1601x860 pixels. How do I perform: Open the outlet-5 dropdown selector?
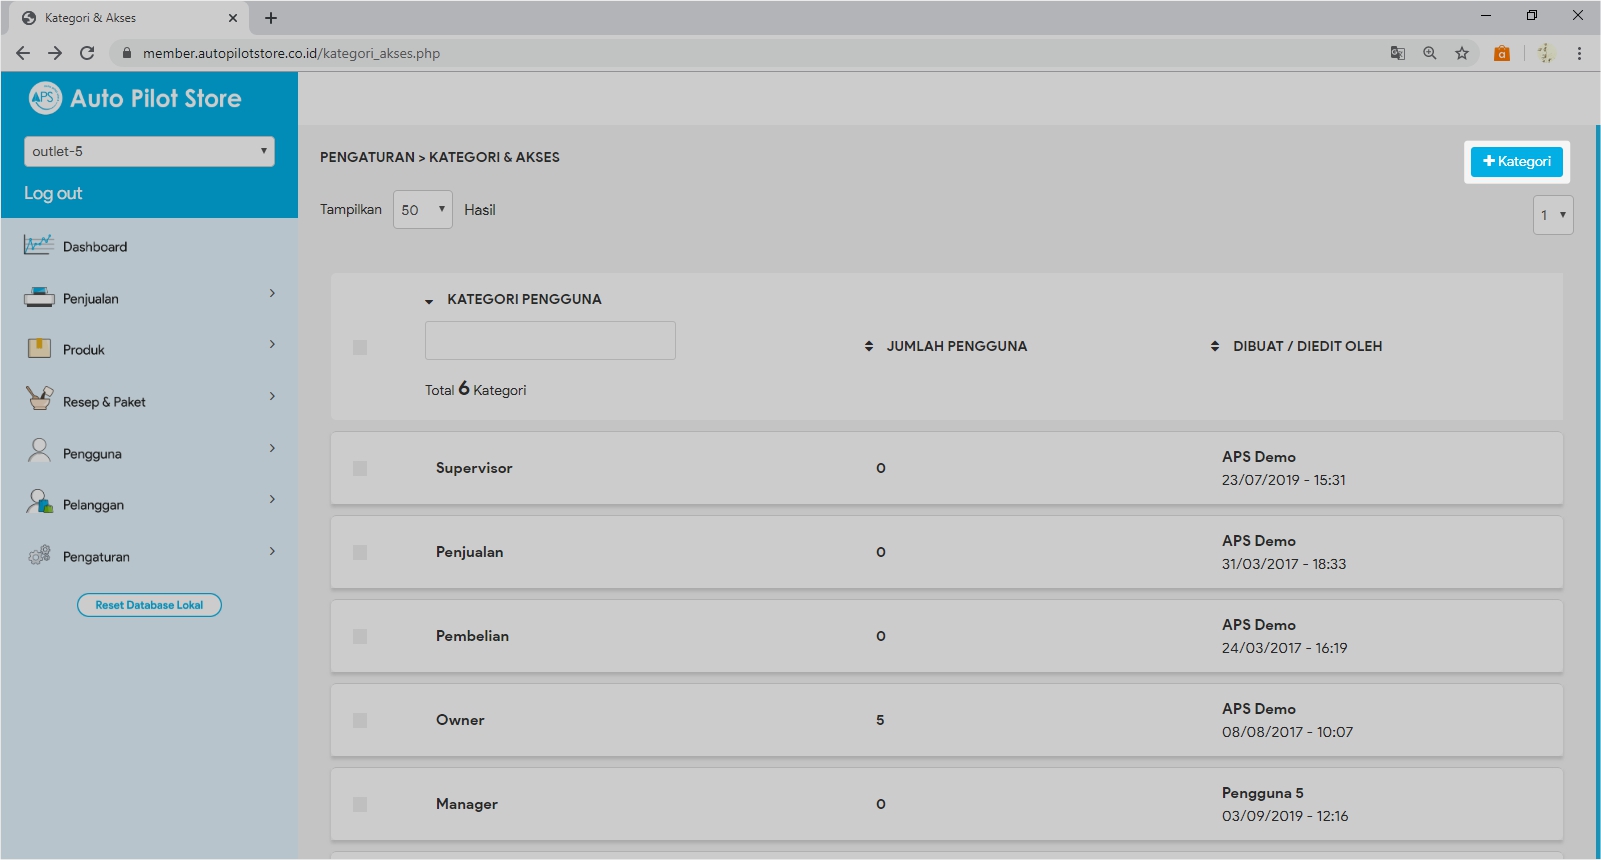tap(149, 151)
